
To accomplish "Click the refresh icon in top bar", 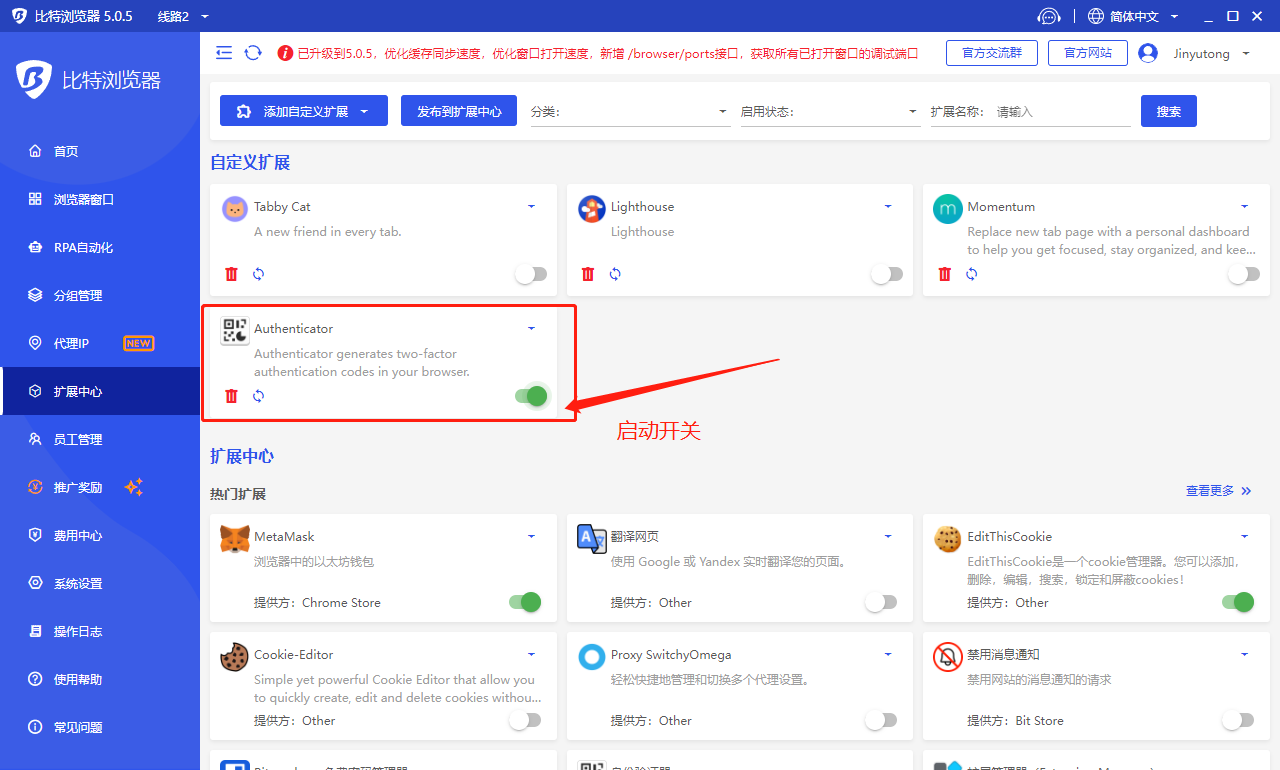I will coord(253,53).
